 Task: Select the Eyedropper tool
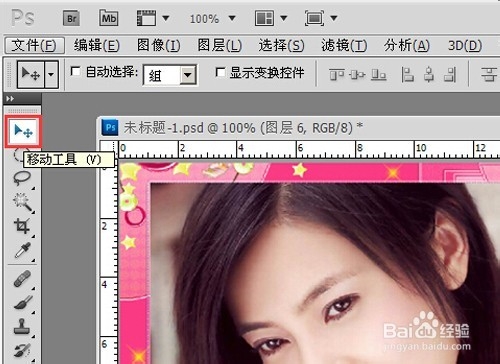click(x=23, y=250)
